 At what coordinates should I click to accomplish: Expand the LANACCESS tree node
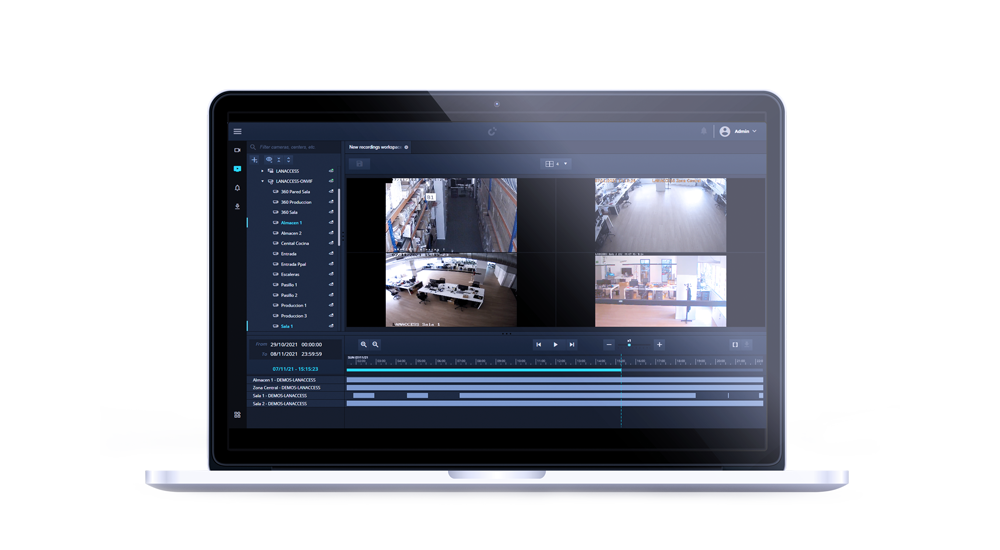pos(262,171)
